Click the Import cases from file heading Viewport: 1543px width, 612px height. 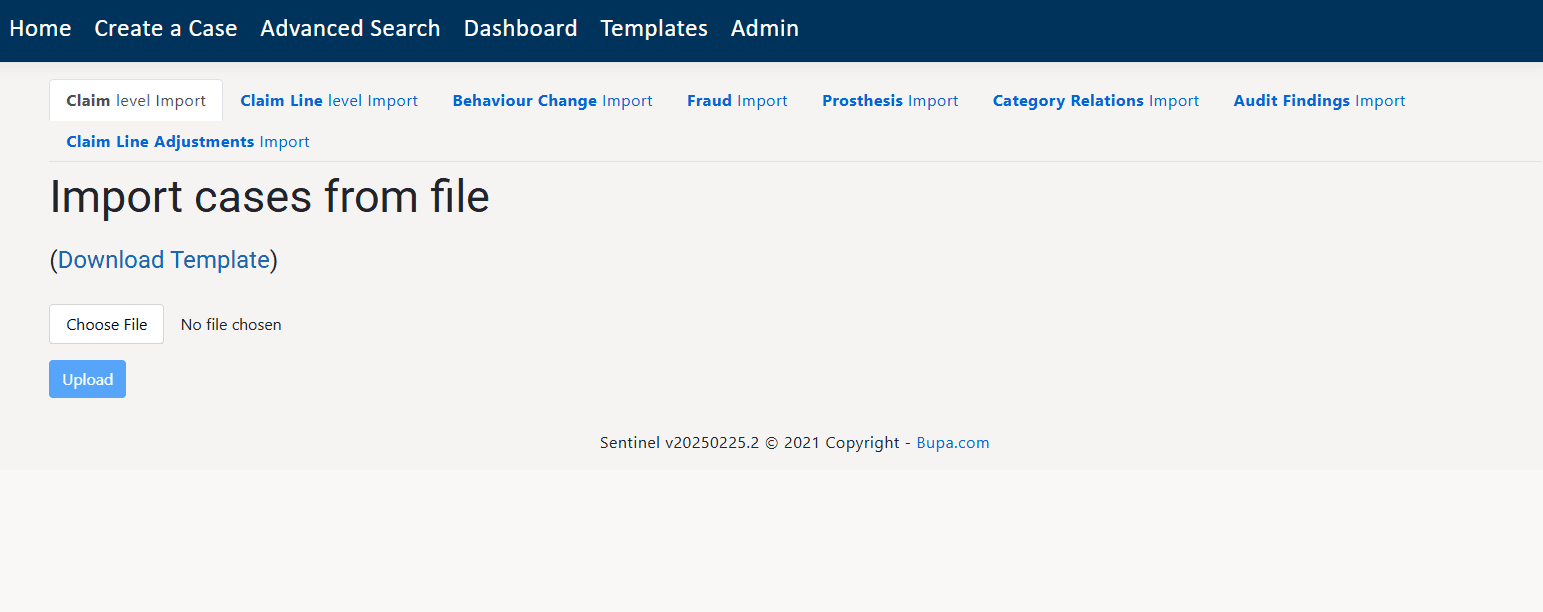269,197
